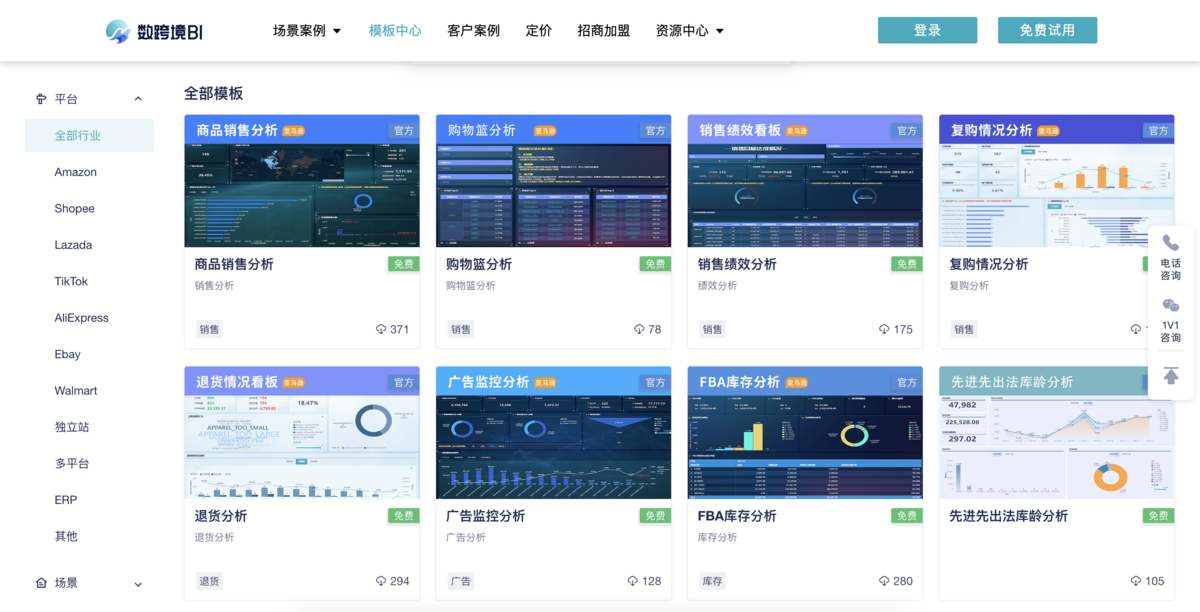Screen dimensions: 1200x612
Task: Open the 定价 navigation item
Action: point(539,31)
